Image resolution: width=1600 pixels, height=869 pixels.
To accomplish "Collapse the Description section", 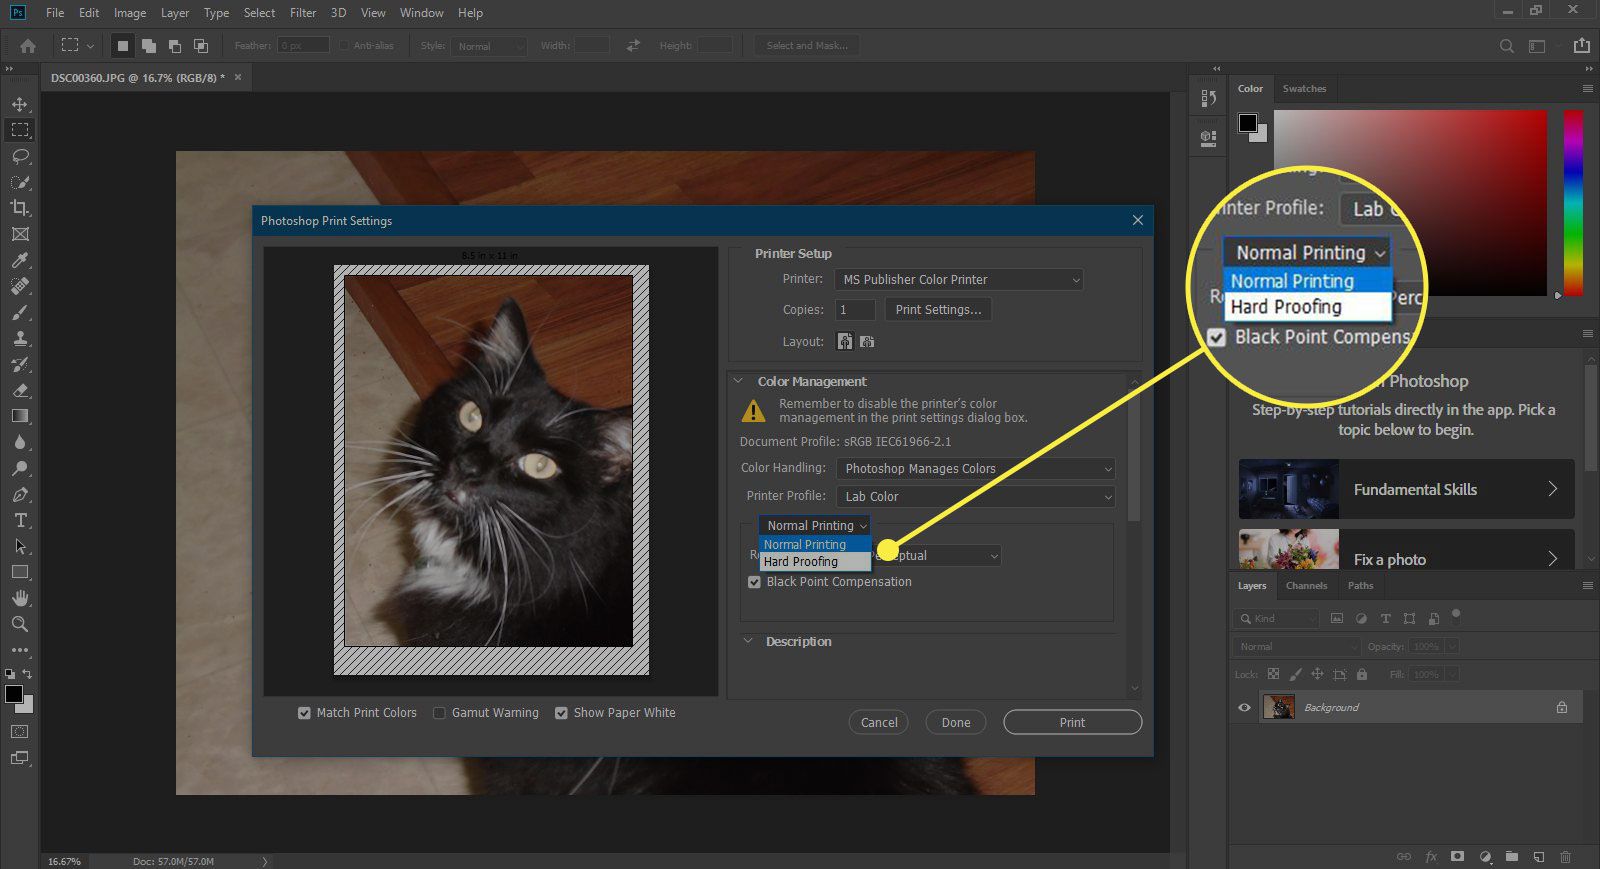I will click(x=748, y=641).
